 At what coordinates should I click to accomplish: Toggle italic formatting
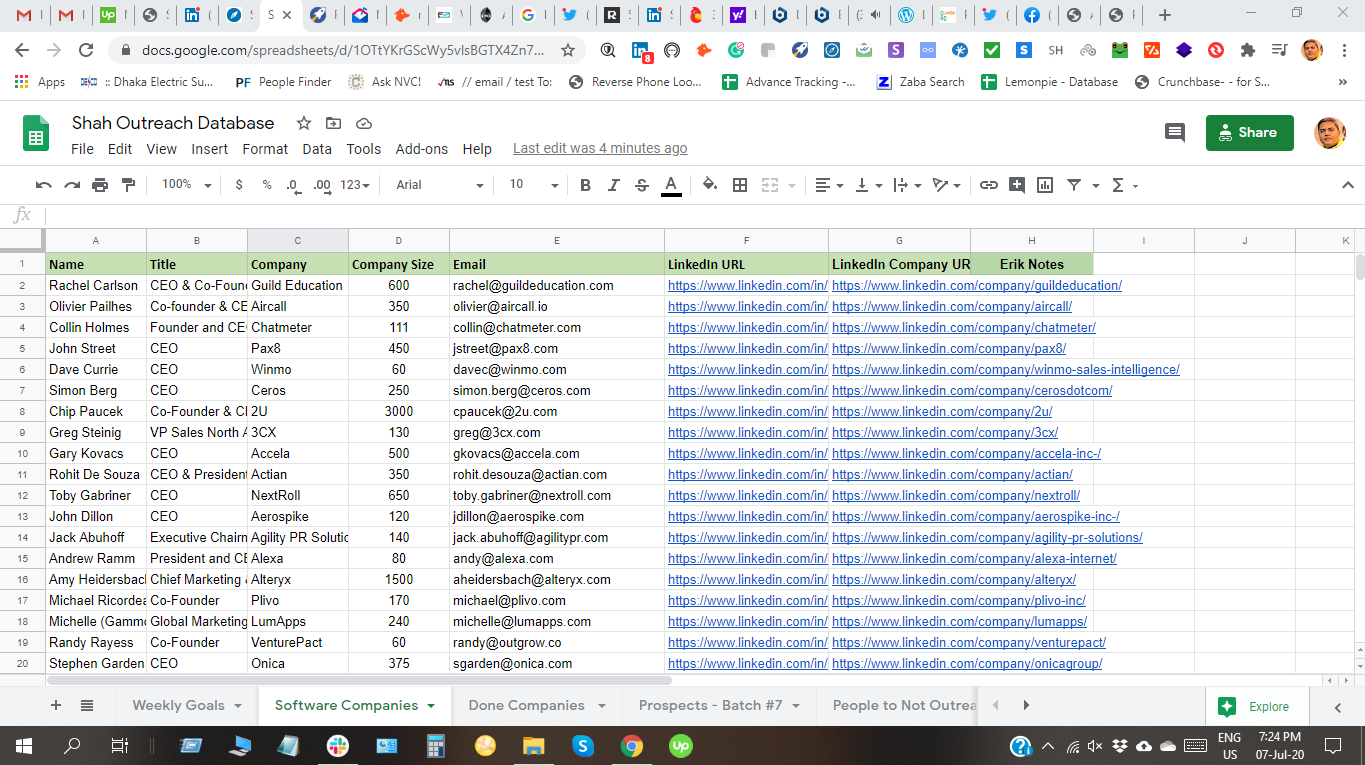[x=614, y=185]
